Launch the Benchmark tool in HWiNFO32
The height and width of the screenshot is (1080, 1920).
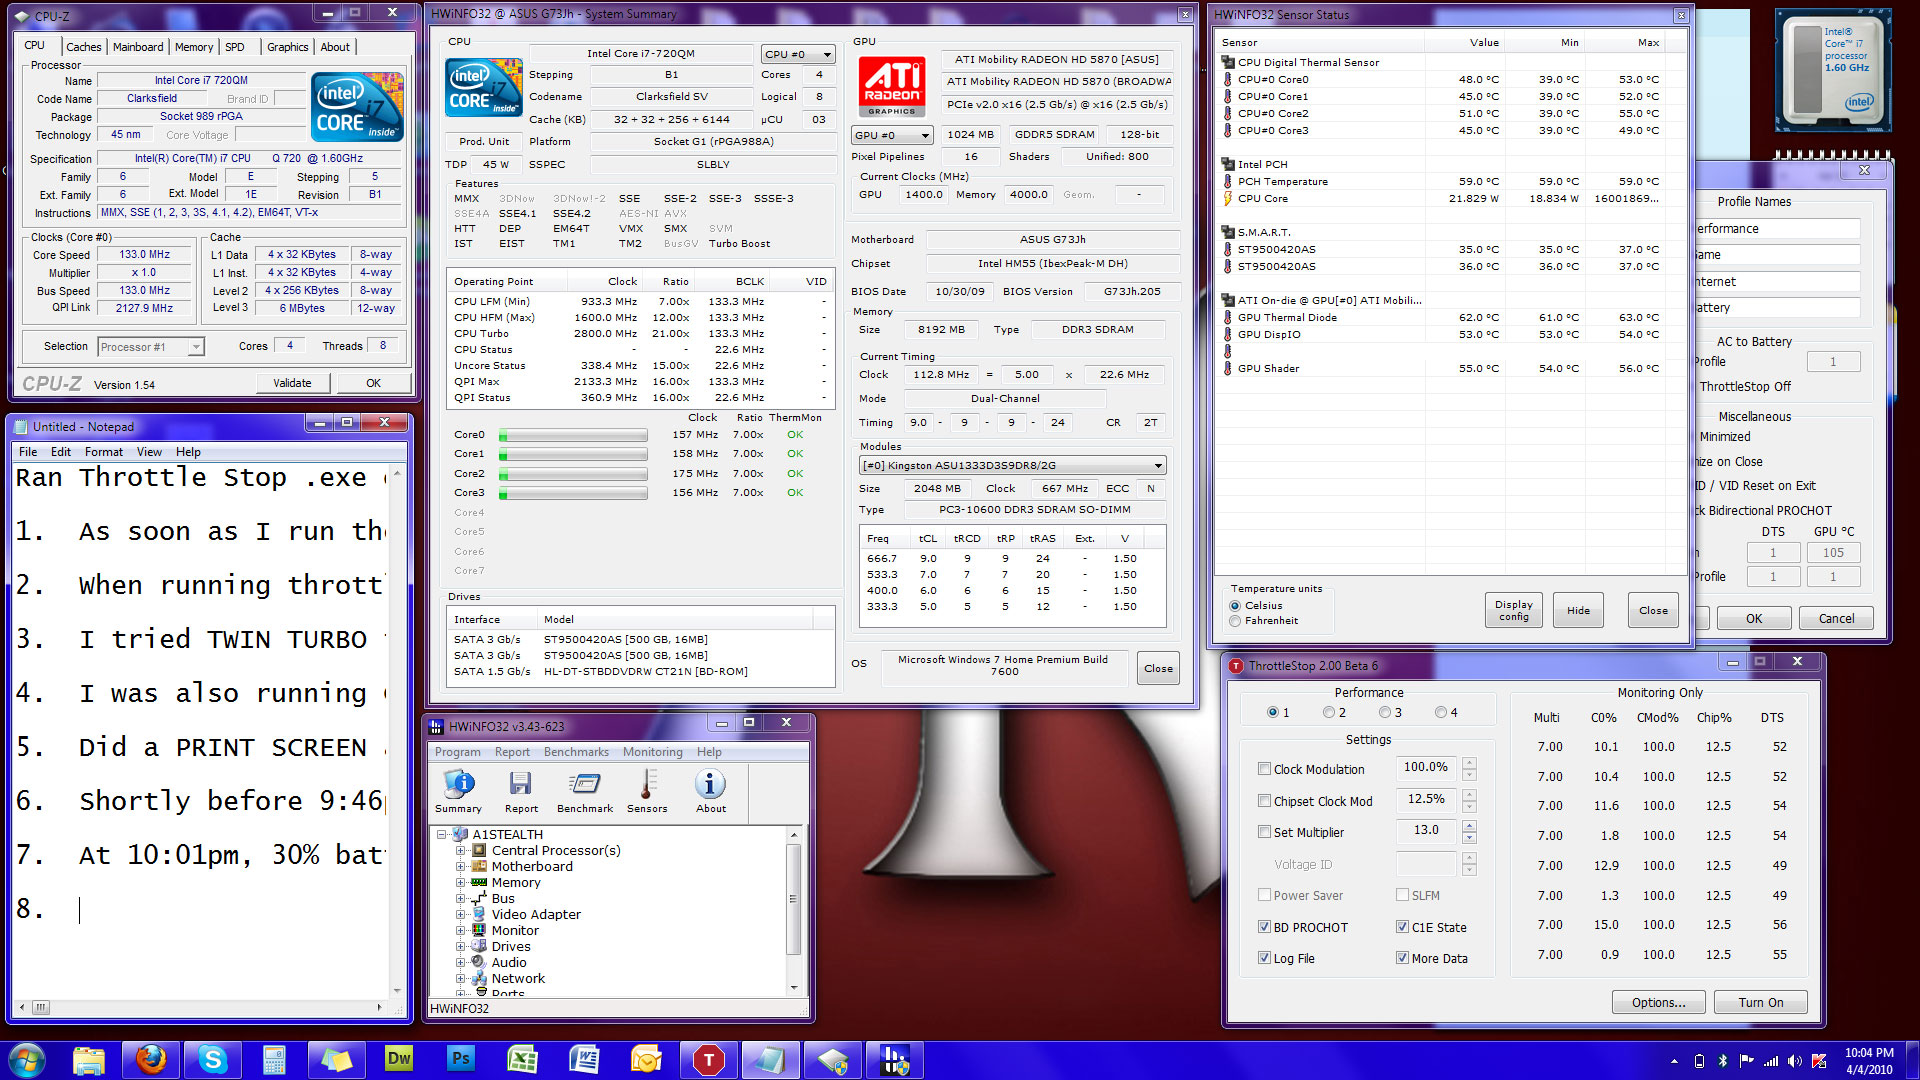click(x=585, y=791)
